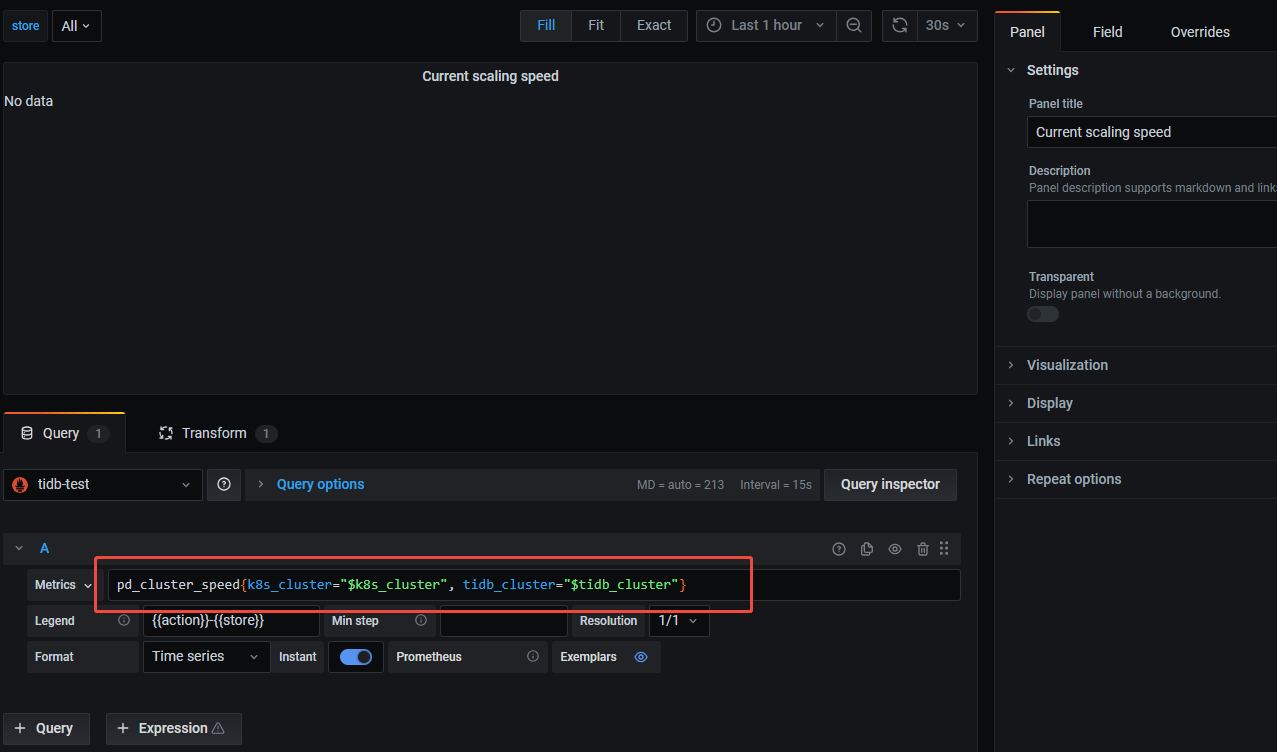The width and height of the screenshot is (1277, 752).
Task: Open the Format Time series dropdown
Action: 206,657
